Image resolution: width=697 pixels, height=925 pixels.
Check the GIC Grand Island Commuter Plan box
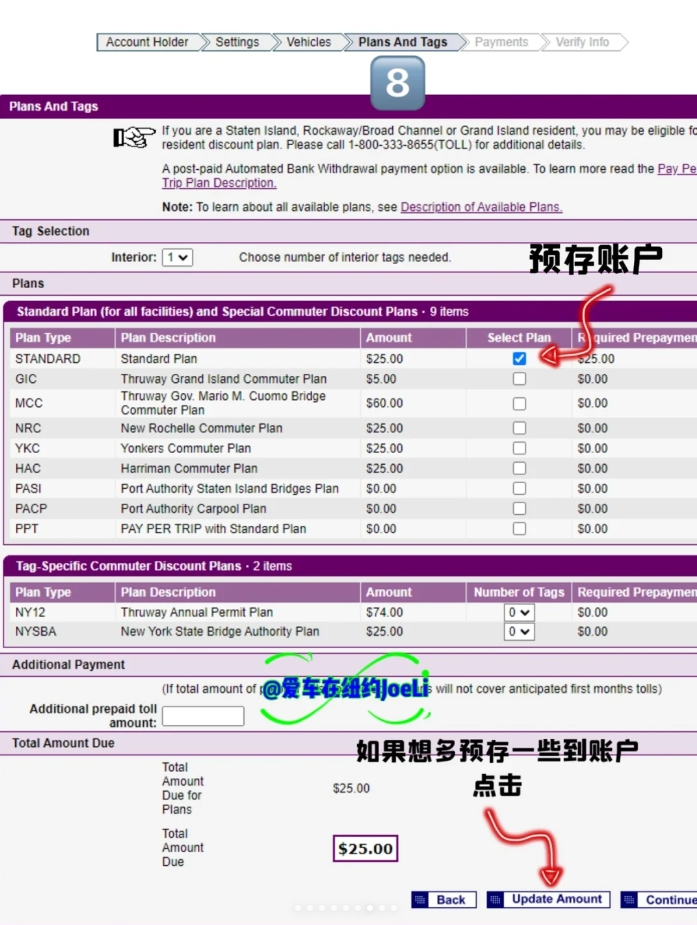click(519, 379)
